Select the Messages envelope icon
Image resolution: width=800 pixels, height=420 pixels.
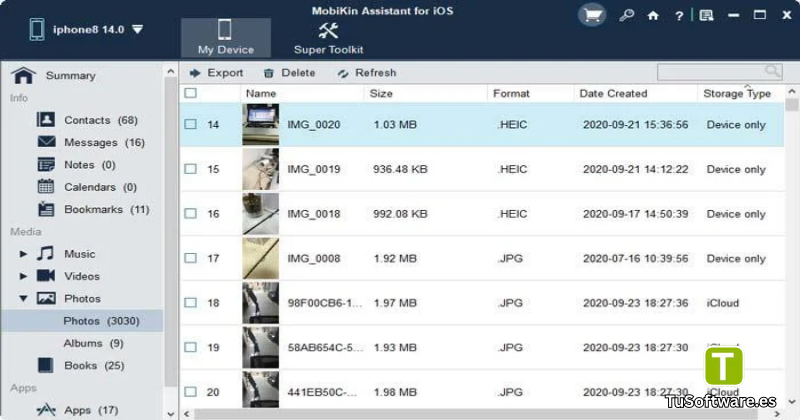click(x=46, y=142)
